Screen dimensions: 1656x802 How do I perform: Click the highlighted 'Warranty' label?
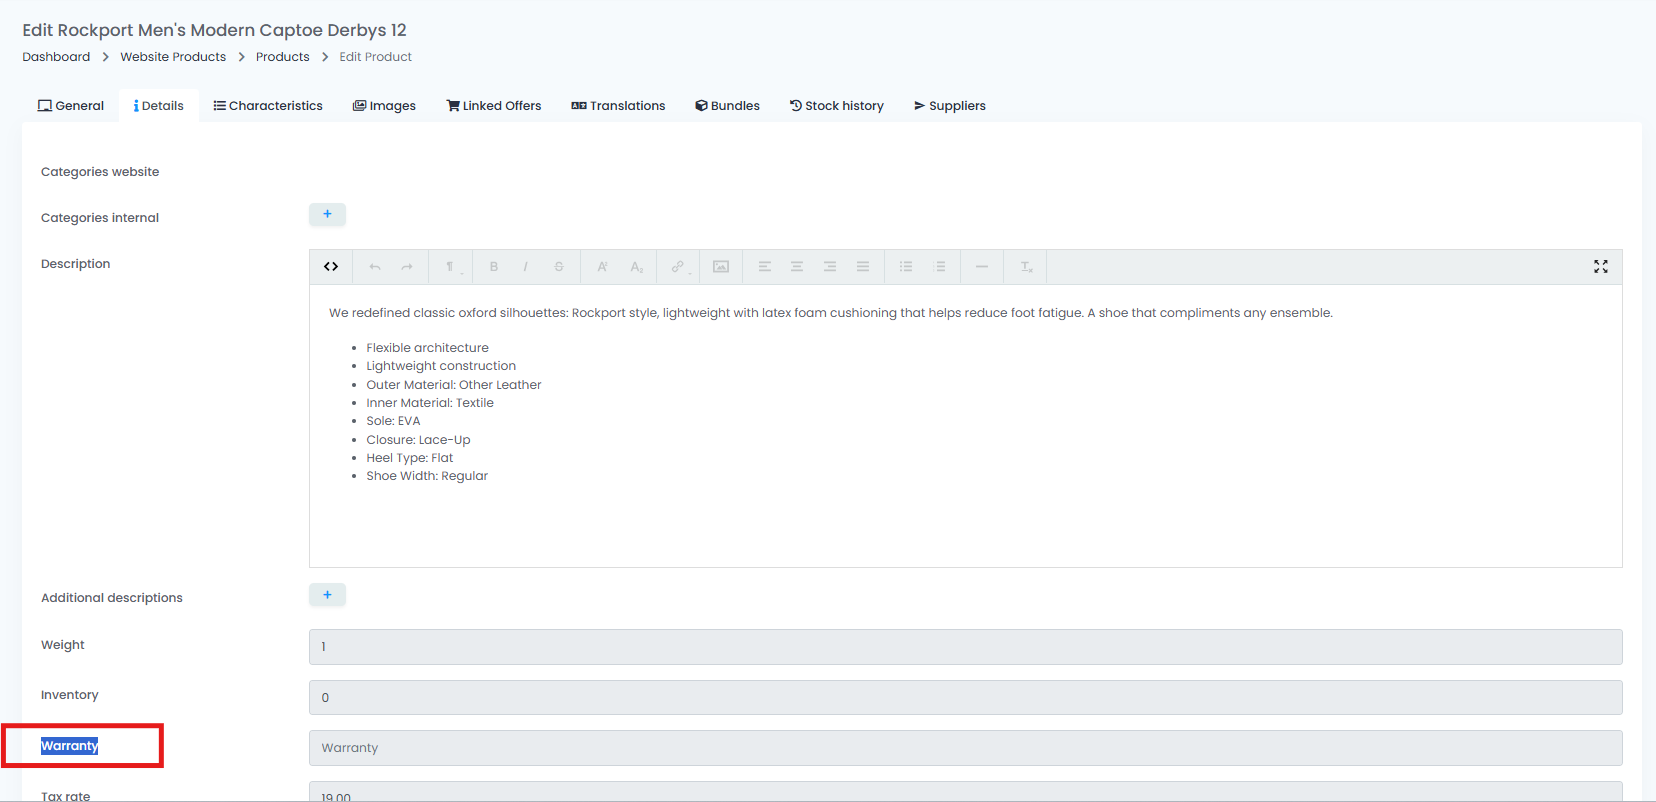click(69, 746)
